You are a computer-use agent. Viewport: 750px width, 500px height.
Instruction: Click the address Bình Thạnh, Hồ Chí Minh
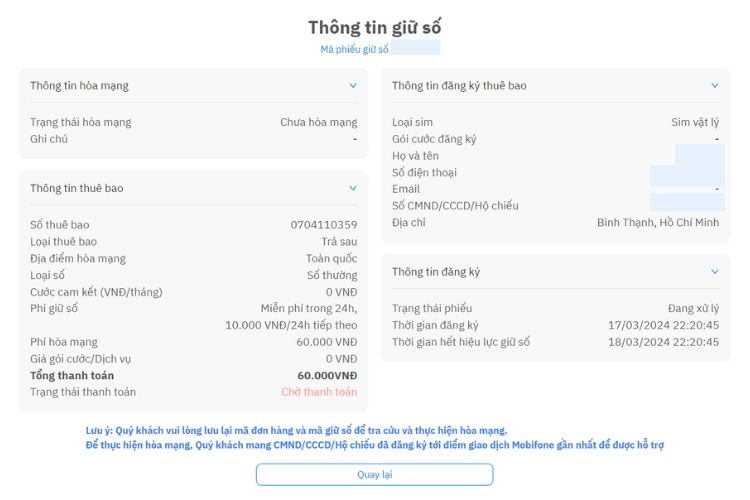(658, 222)
